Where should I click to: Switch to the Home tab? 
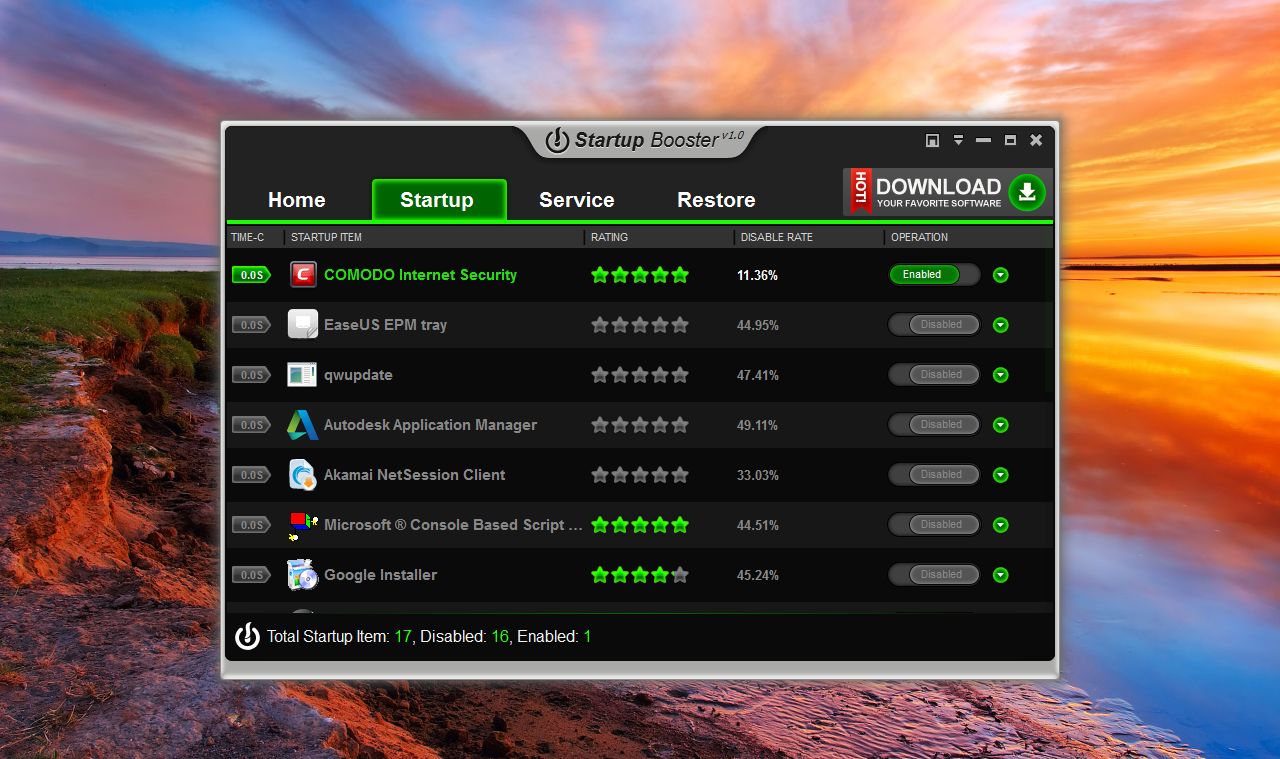[297, 200]
